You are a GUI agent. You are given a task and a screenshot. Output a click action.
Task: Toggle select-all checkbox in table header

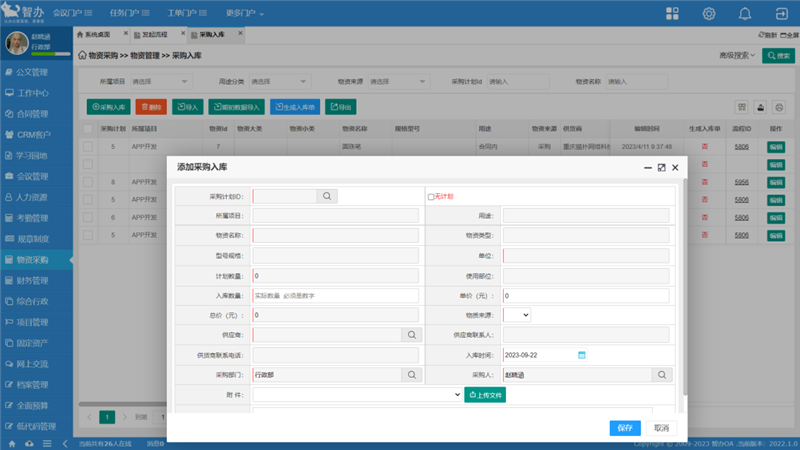pos(88,129)
